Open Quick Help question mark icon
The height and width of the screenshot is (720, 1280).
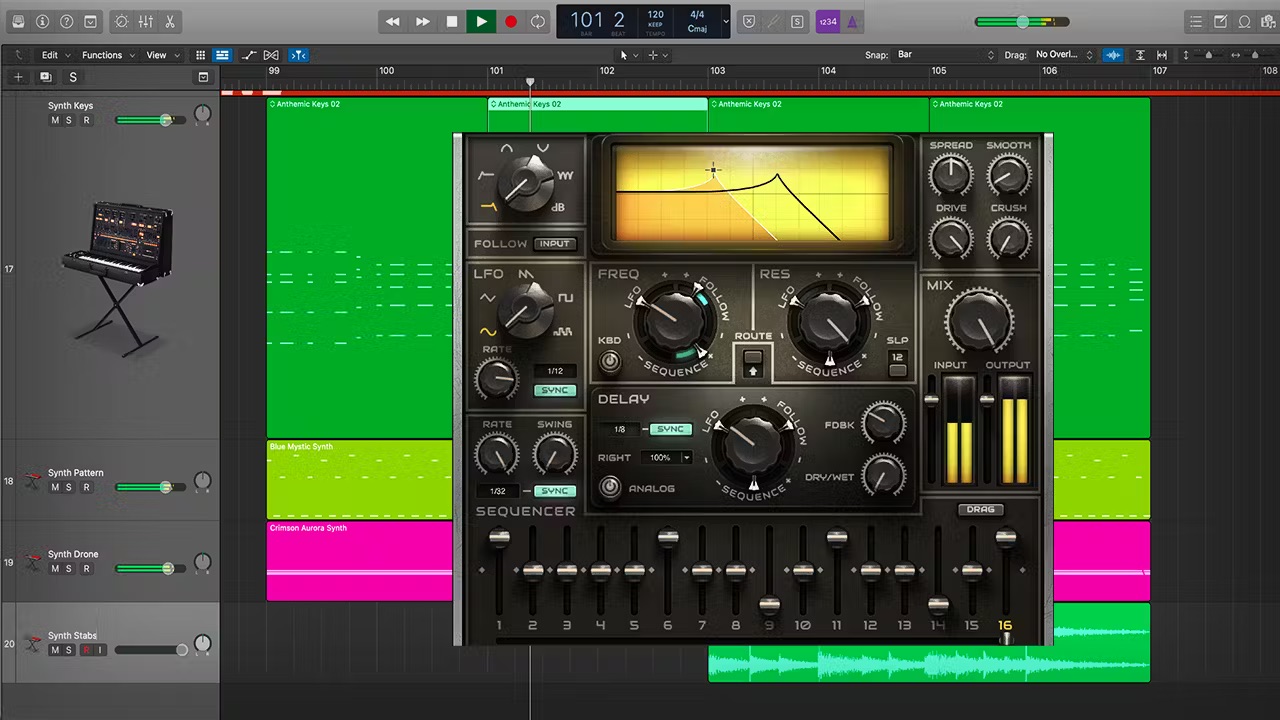(x=66, y=21)
